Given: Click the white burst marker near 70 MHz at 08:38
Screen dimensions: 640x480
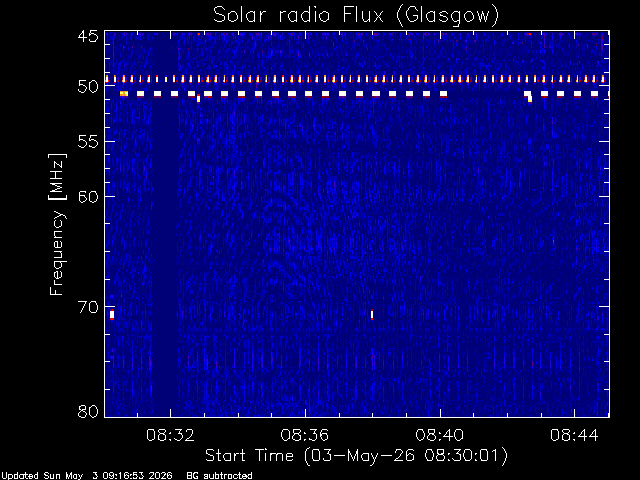Looking at the screenshot, I should pos(372,315).
